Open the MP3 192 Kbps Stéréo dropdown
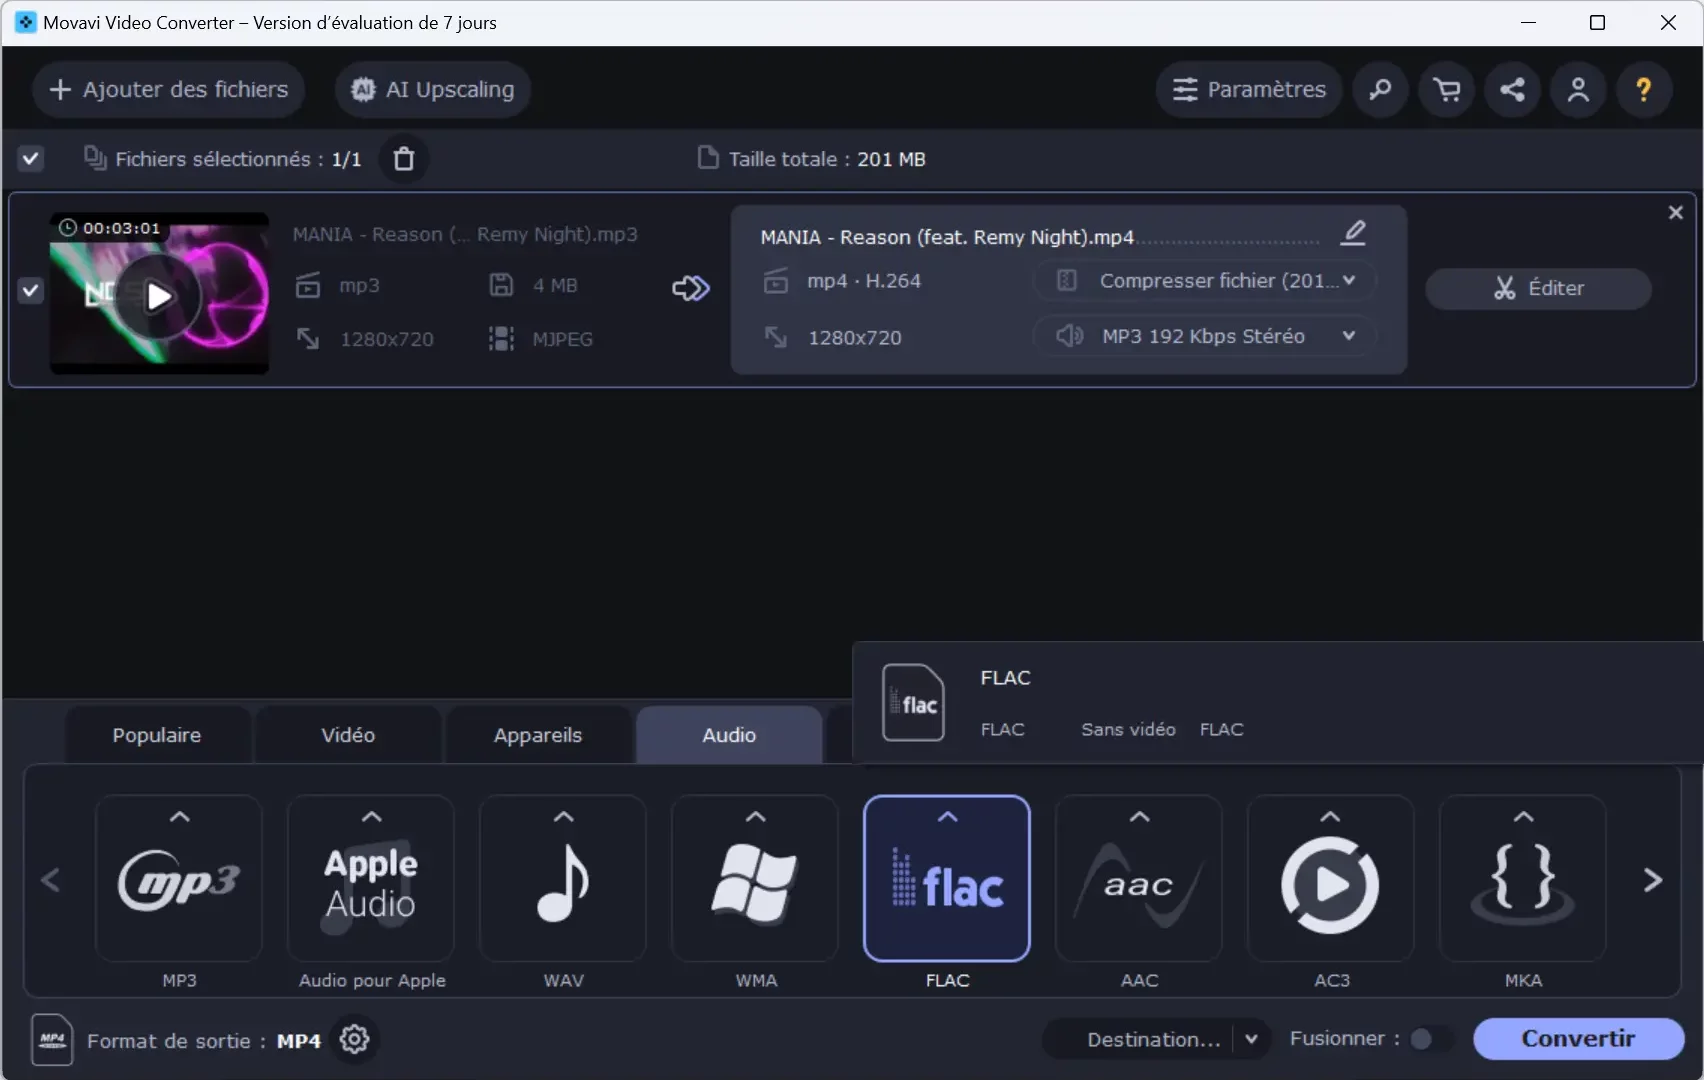Screen dimensions: 1704x1080 tap(1205, 336)
